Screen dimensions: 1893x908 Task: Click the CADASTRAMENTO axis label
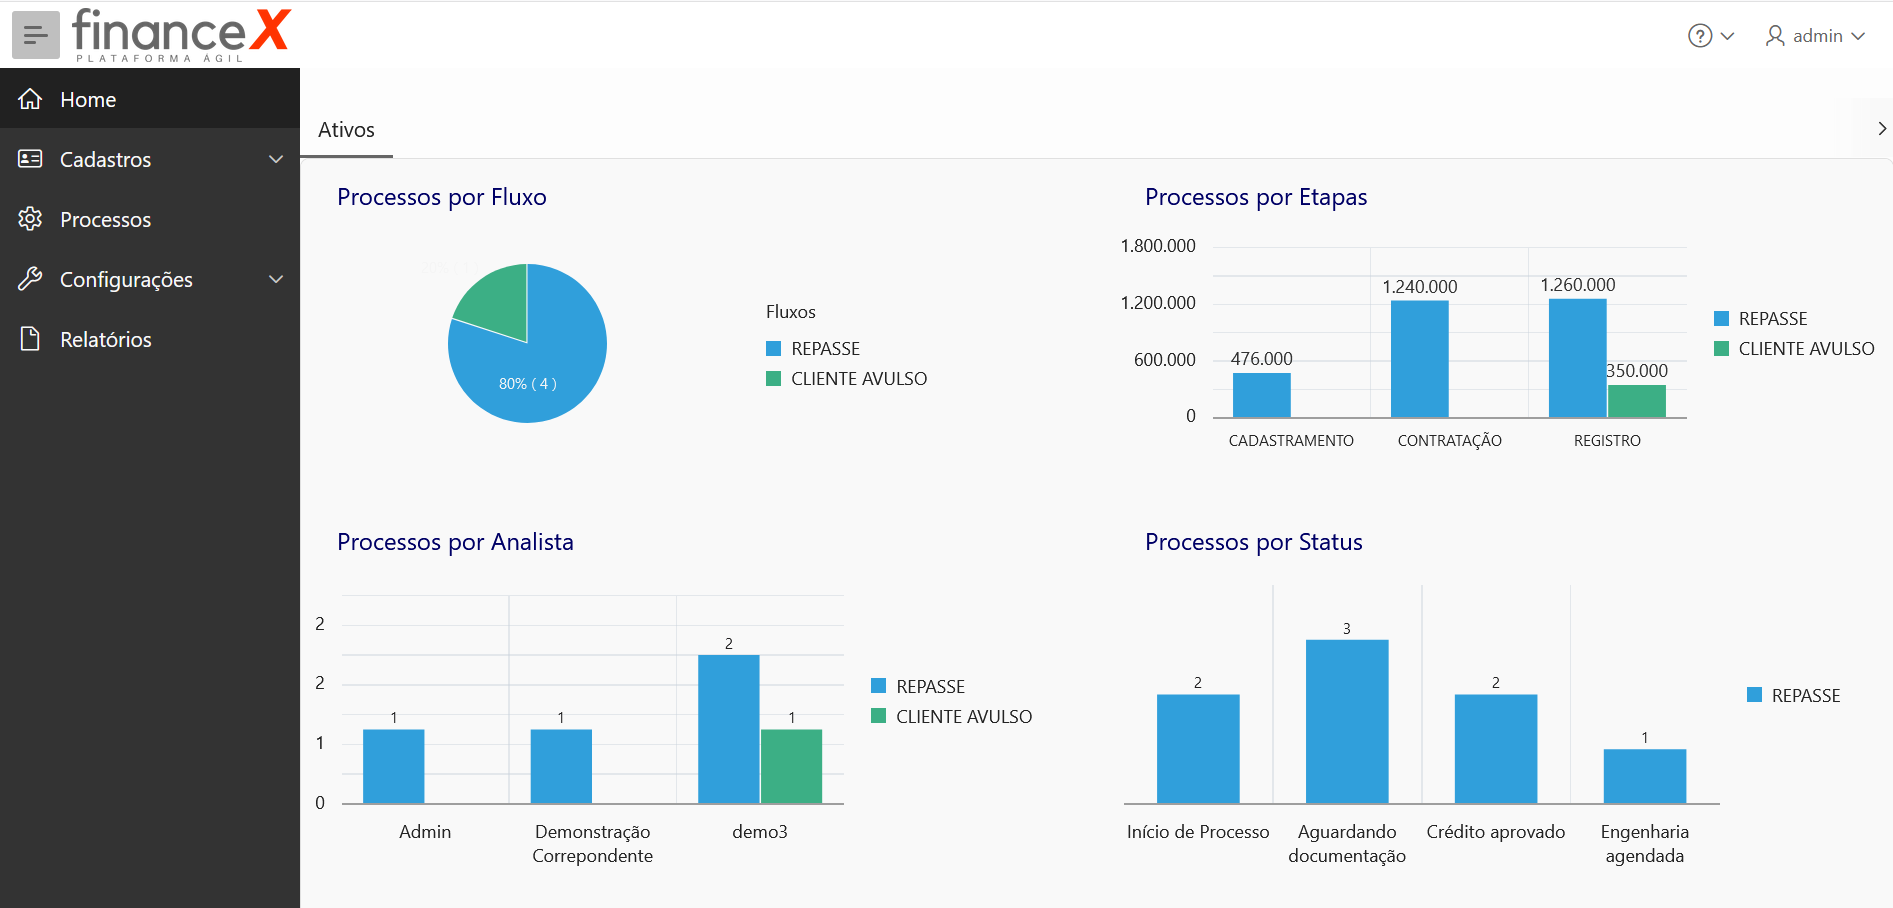pyautogui.click(x=1291, y=440)
